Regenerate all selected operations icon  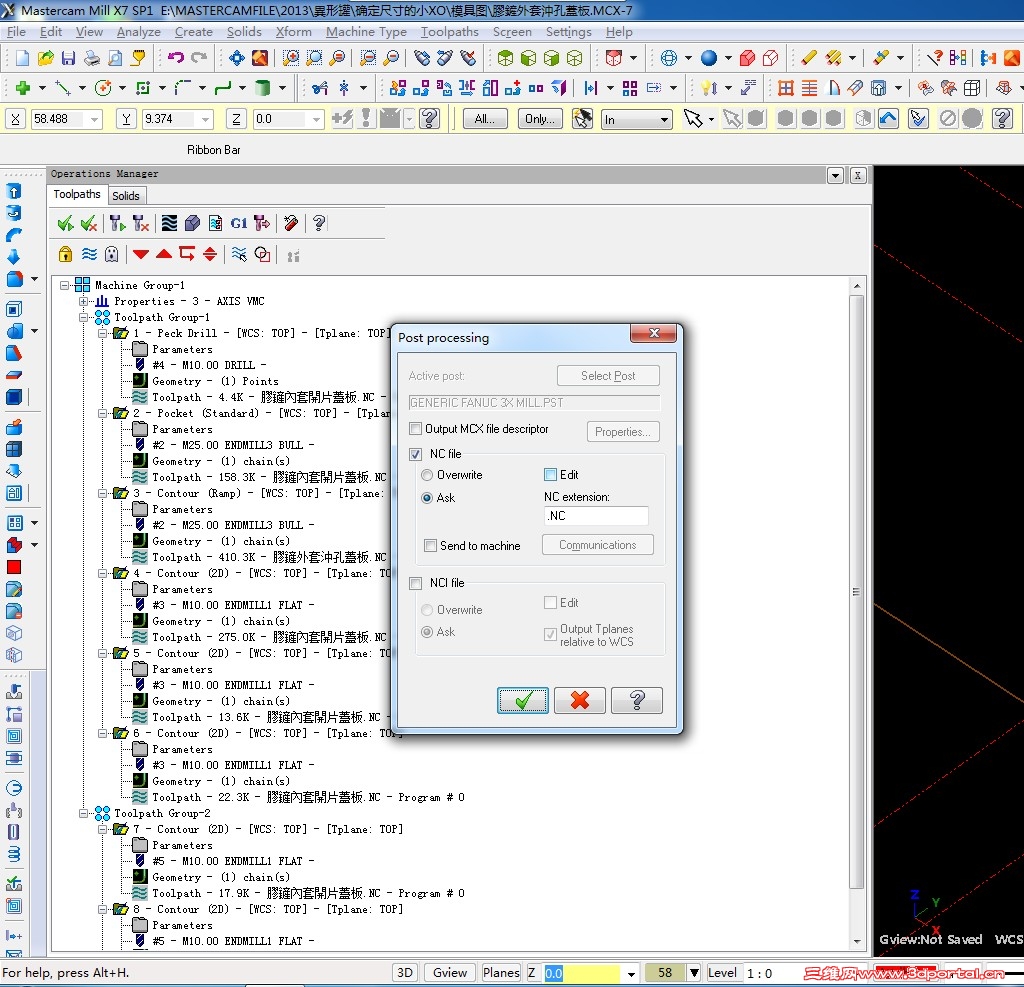click(x=118, y=223)
